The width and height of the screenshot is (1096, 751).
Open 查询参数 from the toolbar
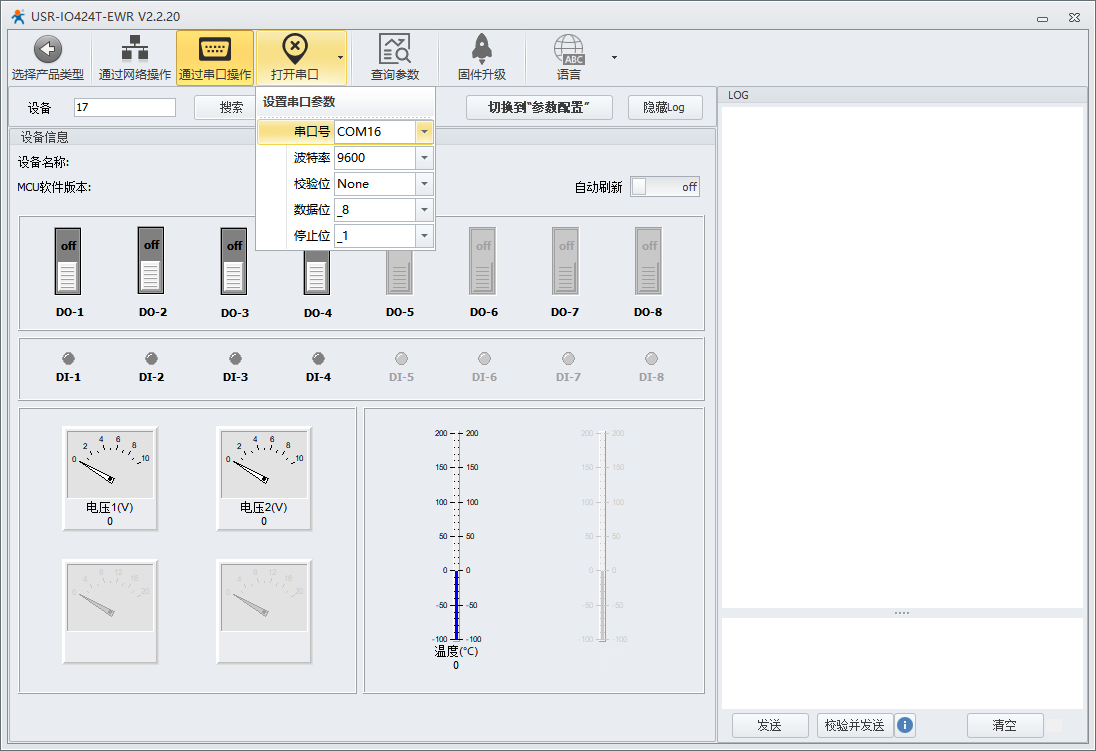[x=395, y=49]
